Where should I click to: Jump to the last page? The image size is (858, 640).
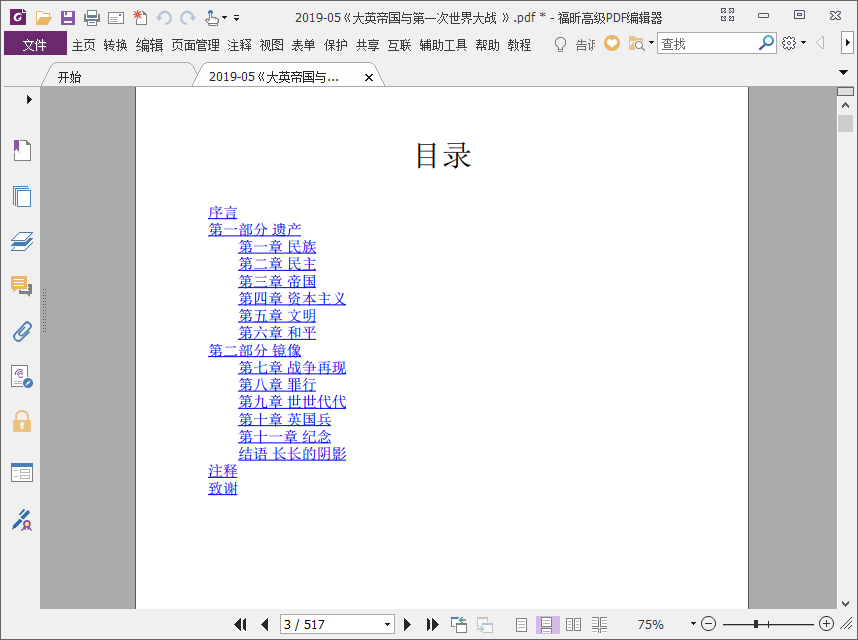pos(432,624)
